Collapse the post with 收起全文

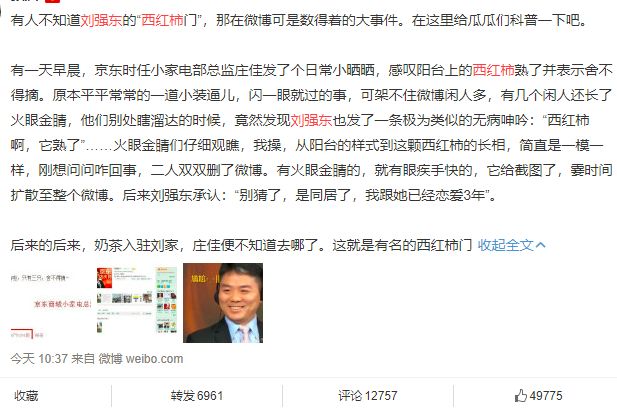click(506, 245)
